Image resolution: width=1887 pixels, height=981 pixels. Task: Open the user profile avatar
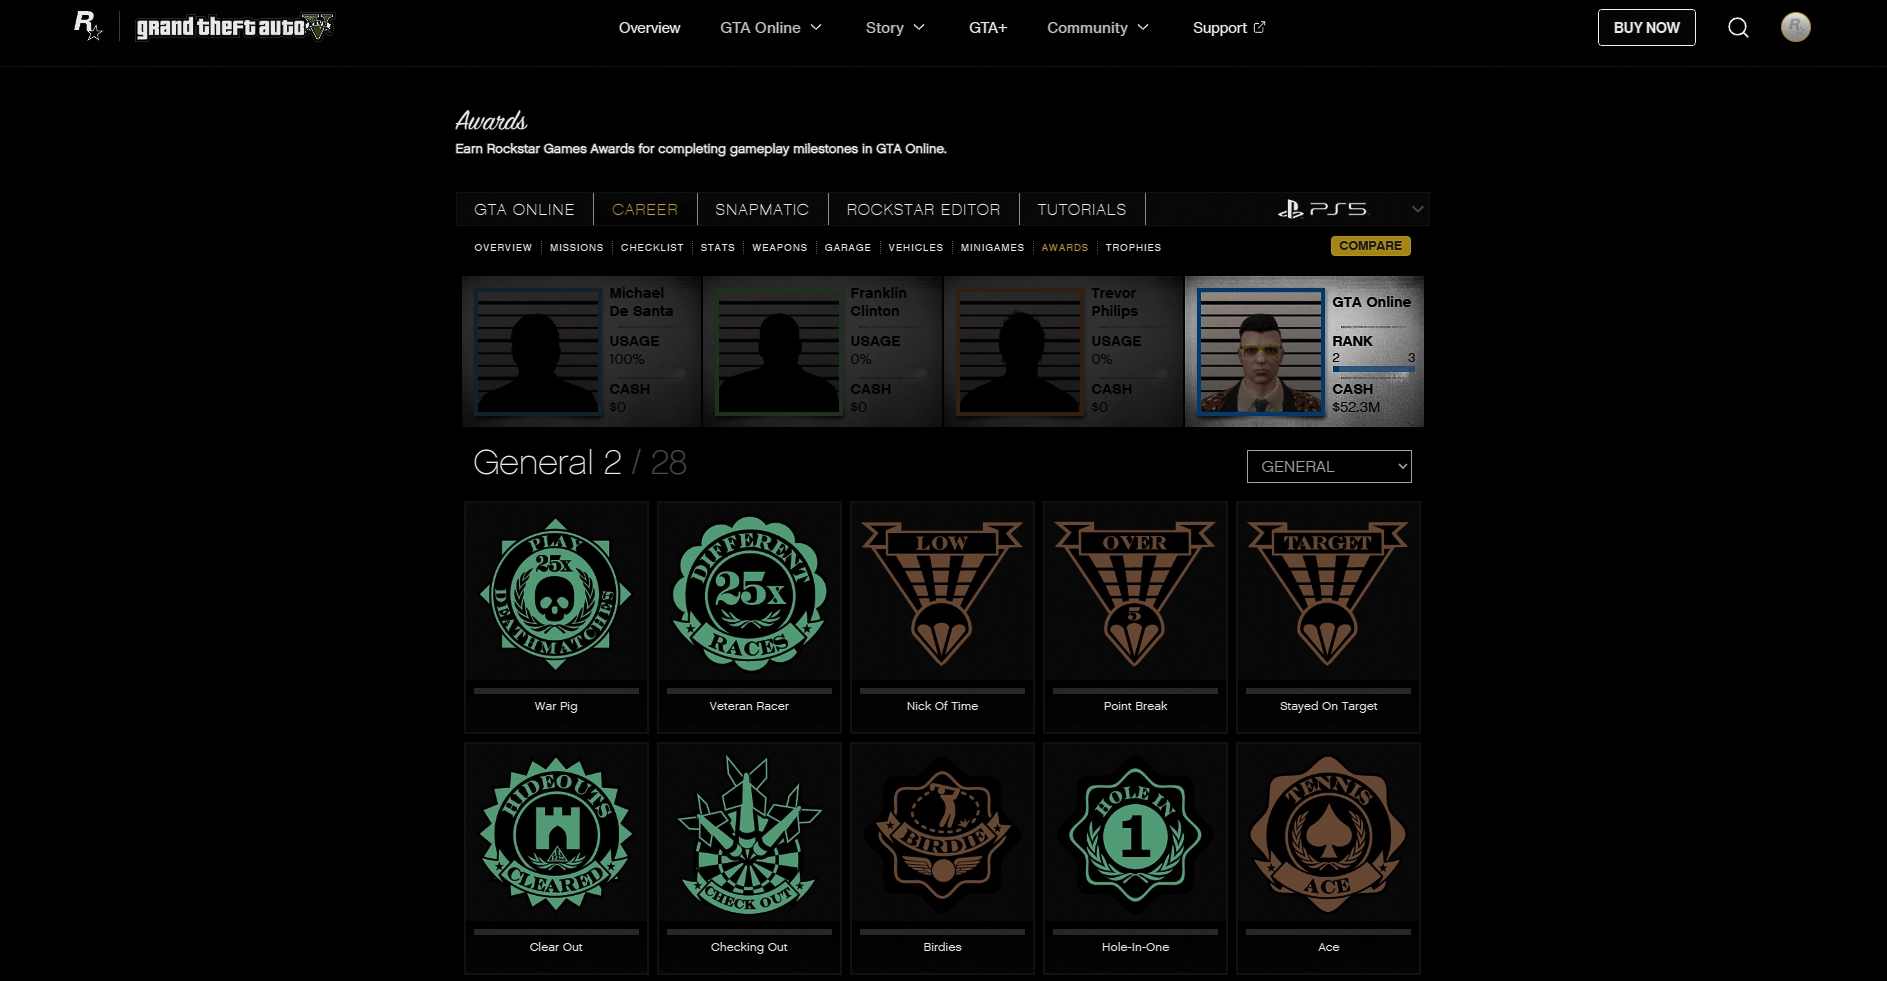coord(1796,27)
